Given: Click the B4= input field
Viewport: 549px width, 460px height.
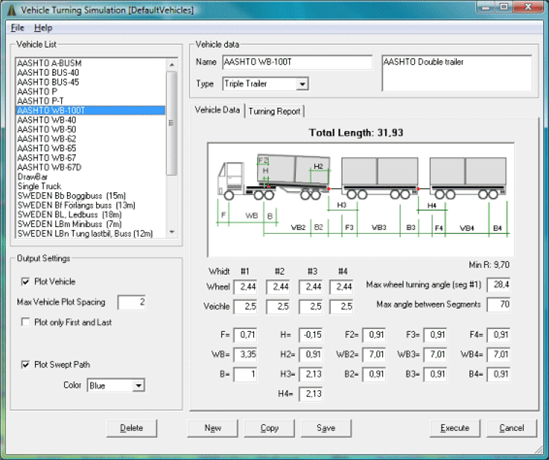Looking at the screenshot, I should point(499,374).
